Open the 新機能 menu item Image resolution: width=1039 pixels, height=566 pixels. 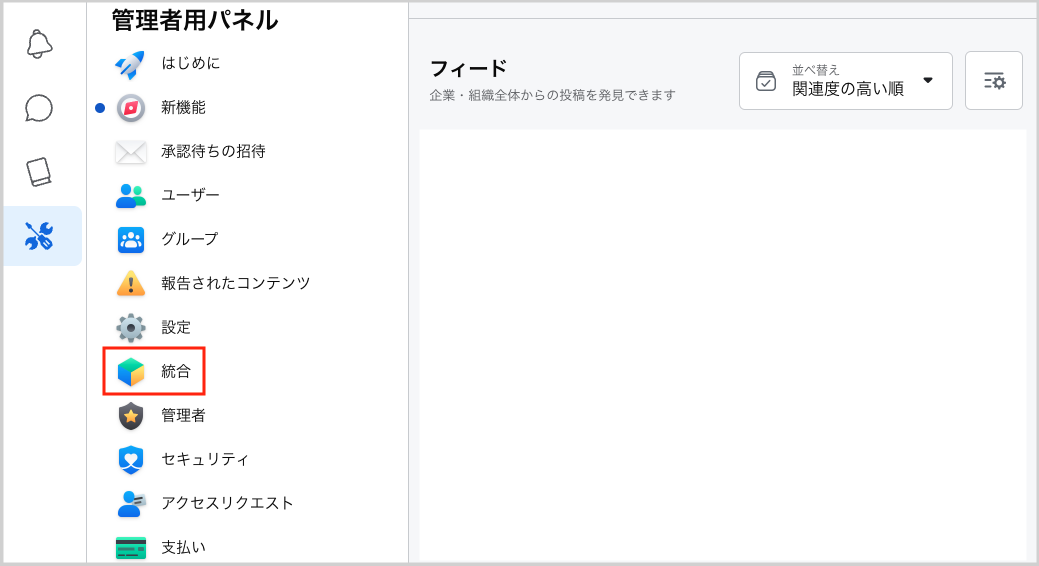pos(183,107)
